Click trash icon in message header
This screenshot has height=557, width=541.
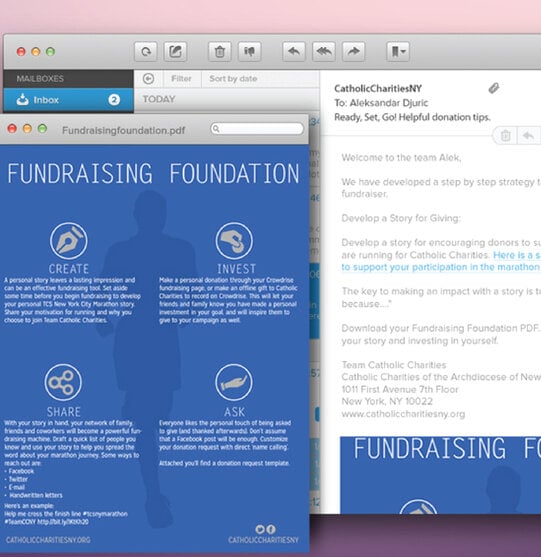505,135
